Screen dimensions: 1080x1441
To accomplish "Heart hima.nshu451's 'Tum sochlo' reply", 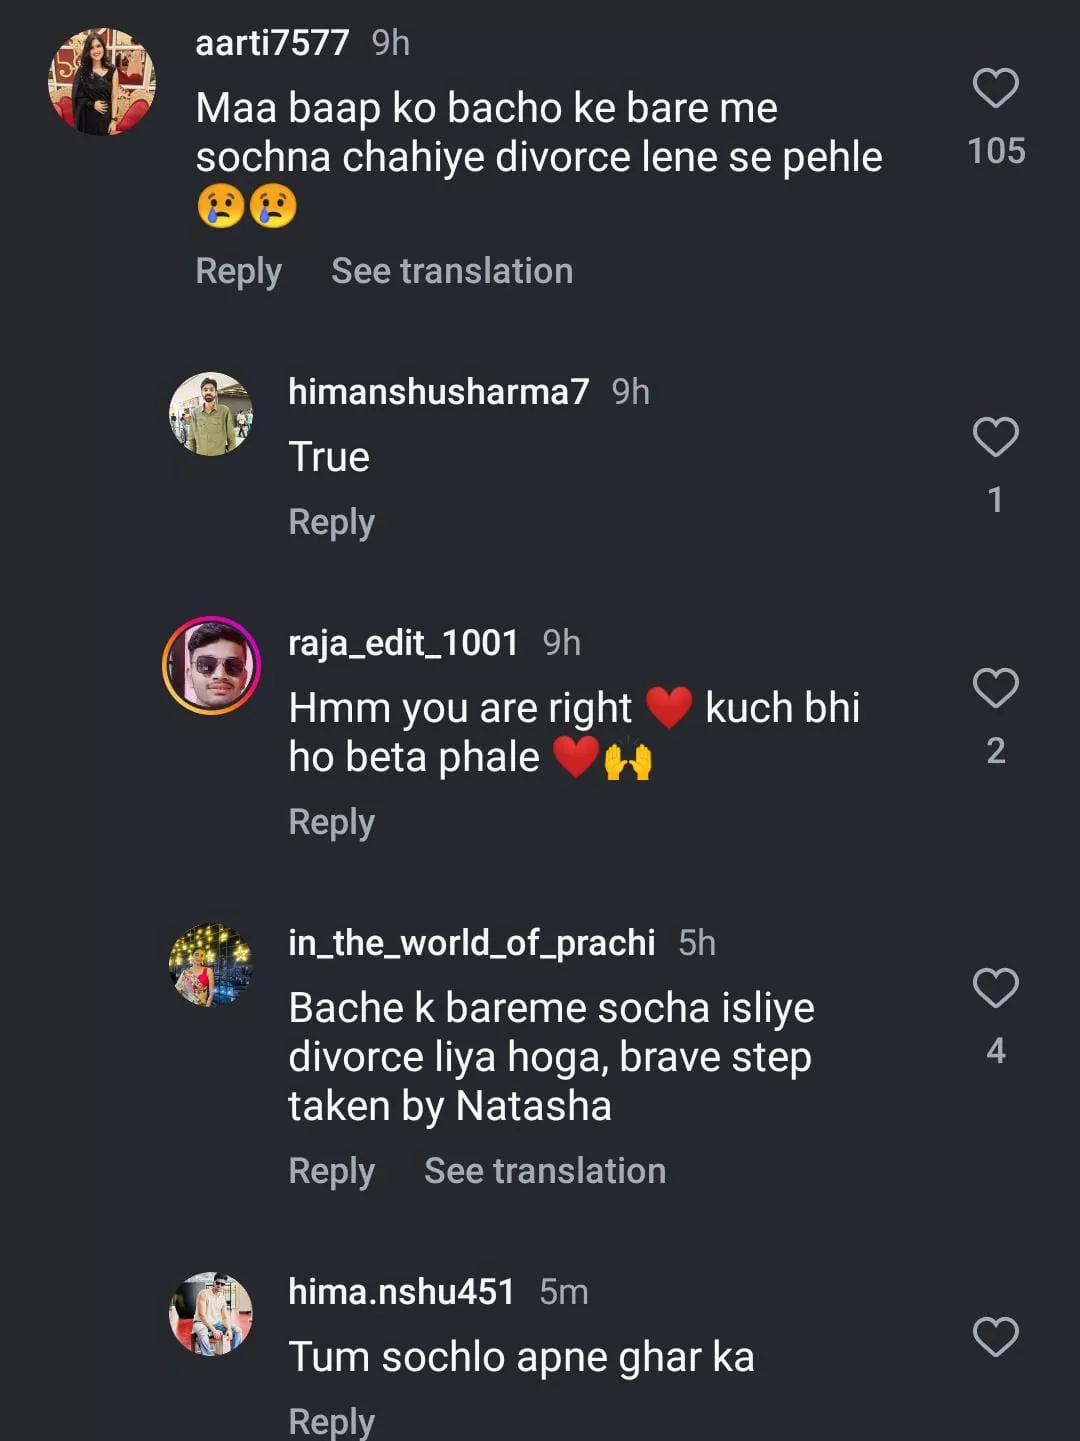I will pos(995,1337).
